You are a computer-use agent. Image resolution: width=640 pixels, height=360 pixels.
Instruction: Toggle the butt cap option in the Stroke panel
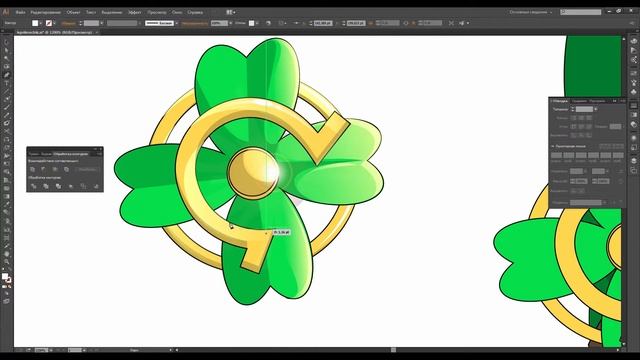tap(574, 118)
